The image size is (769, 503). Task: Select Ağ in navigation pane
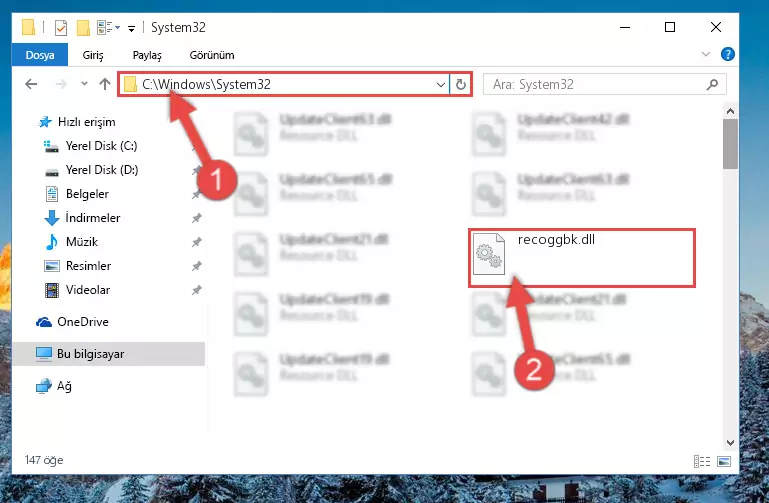[54, 386]
